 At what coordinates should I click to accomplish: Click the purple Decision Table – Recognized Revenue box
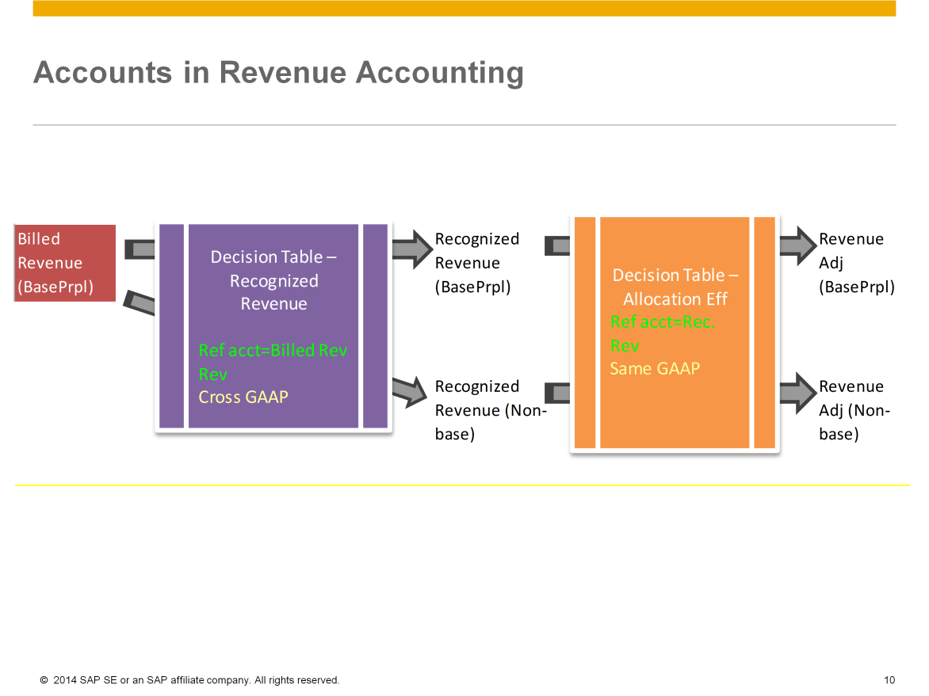tap(272, 325)
